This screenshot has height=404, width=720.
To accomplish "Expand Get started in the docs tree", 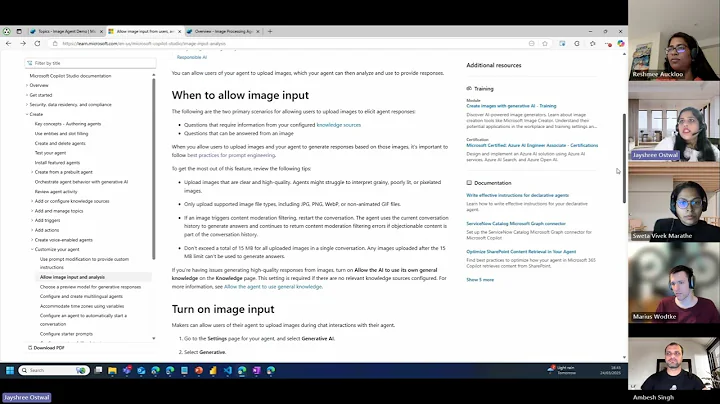I will click(27, 95).
